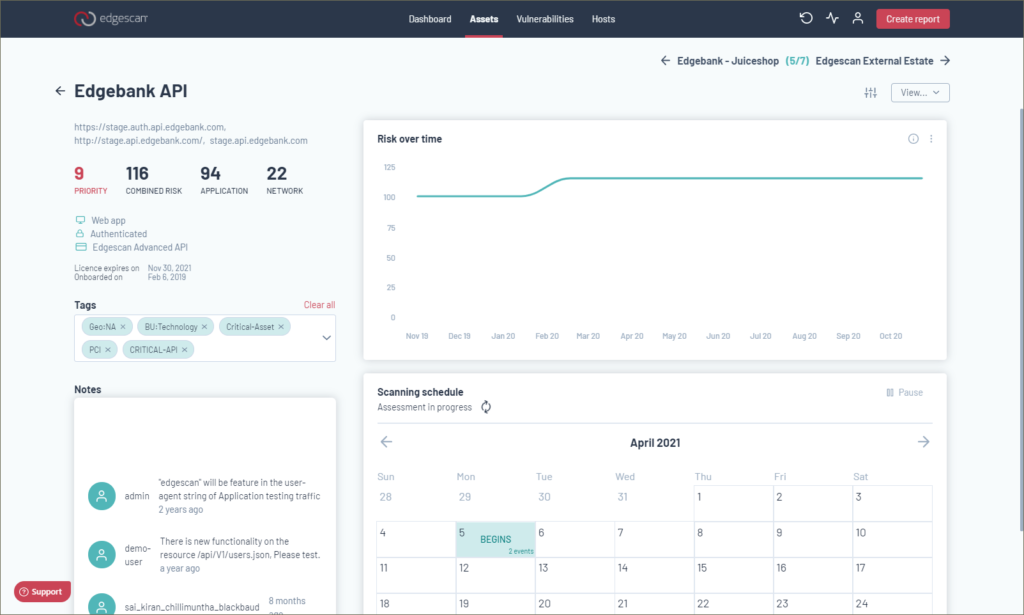The height and width of the screenshot is (615, 1024).
Task: Open the BEGINS event on April 5
Action: (496, 539)
